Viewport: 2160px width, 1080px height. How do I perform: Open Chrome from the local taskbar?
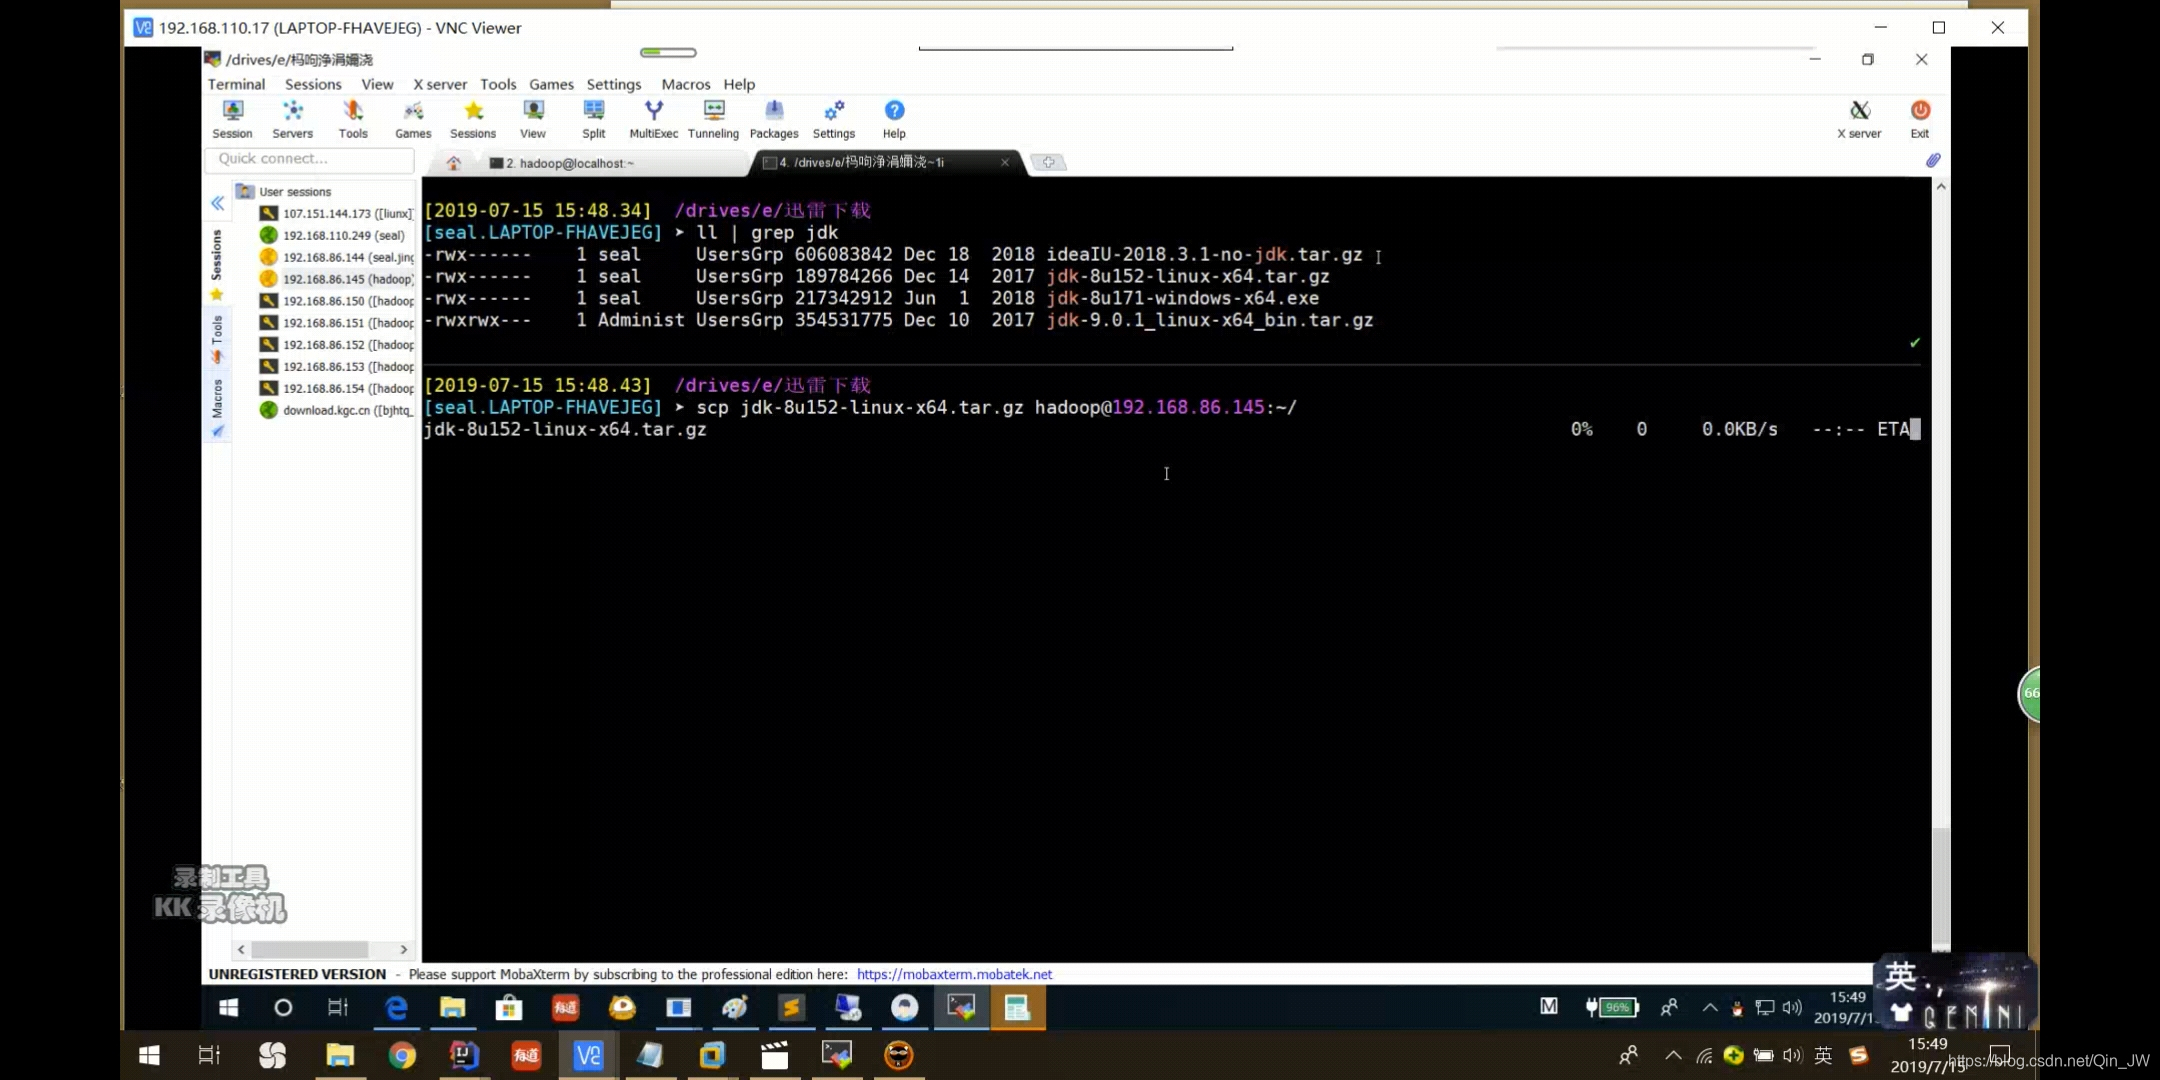pyautogui.click(x=402, y=1055)
